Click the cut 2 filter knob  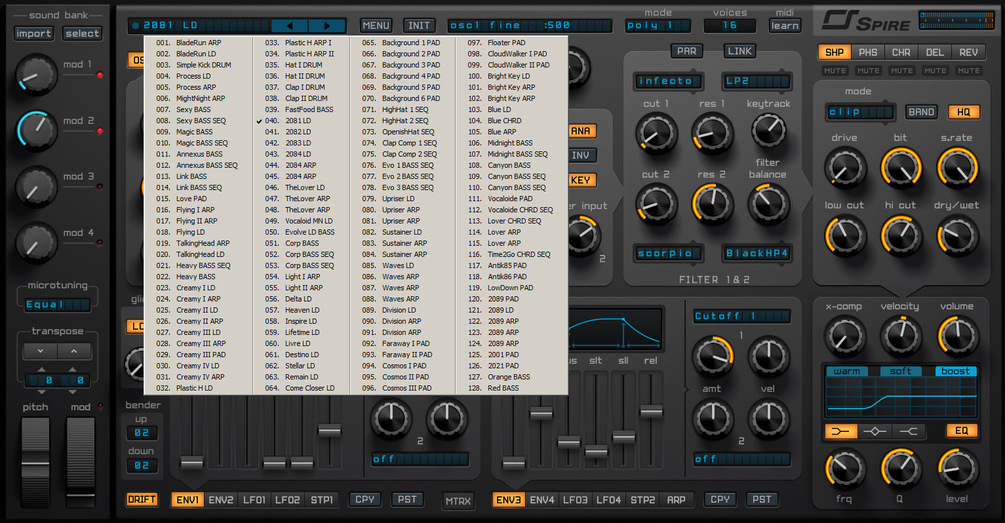656,204
